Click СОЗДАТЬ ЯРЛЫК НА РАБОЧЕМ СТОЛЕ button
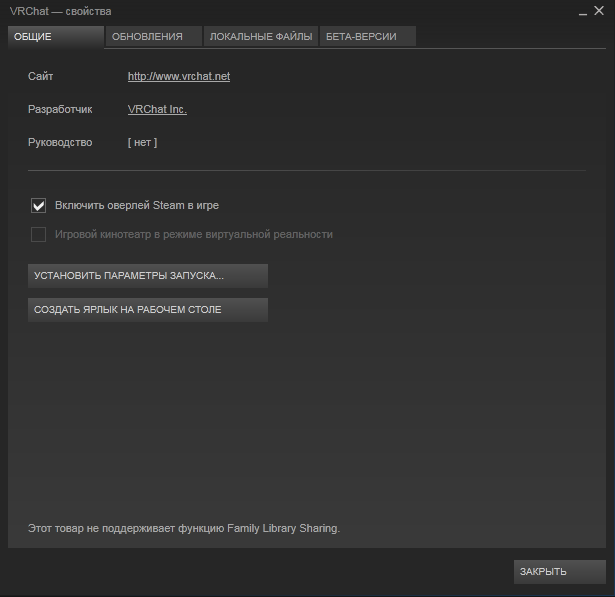 point(148,310)
